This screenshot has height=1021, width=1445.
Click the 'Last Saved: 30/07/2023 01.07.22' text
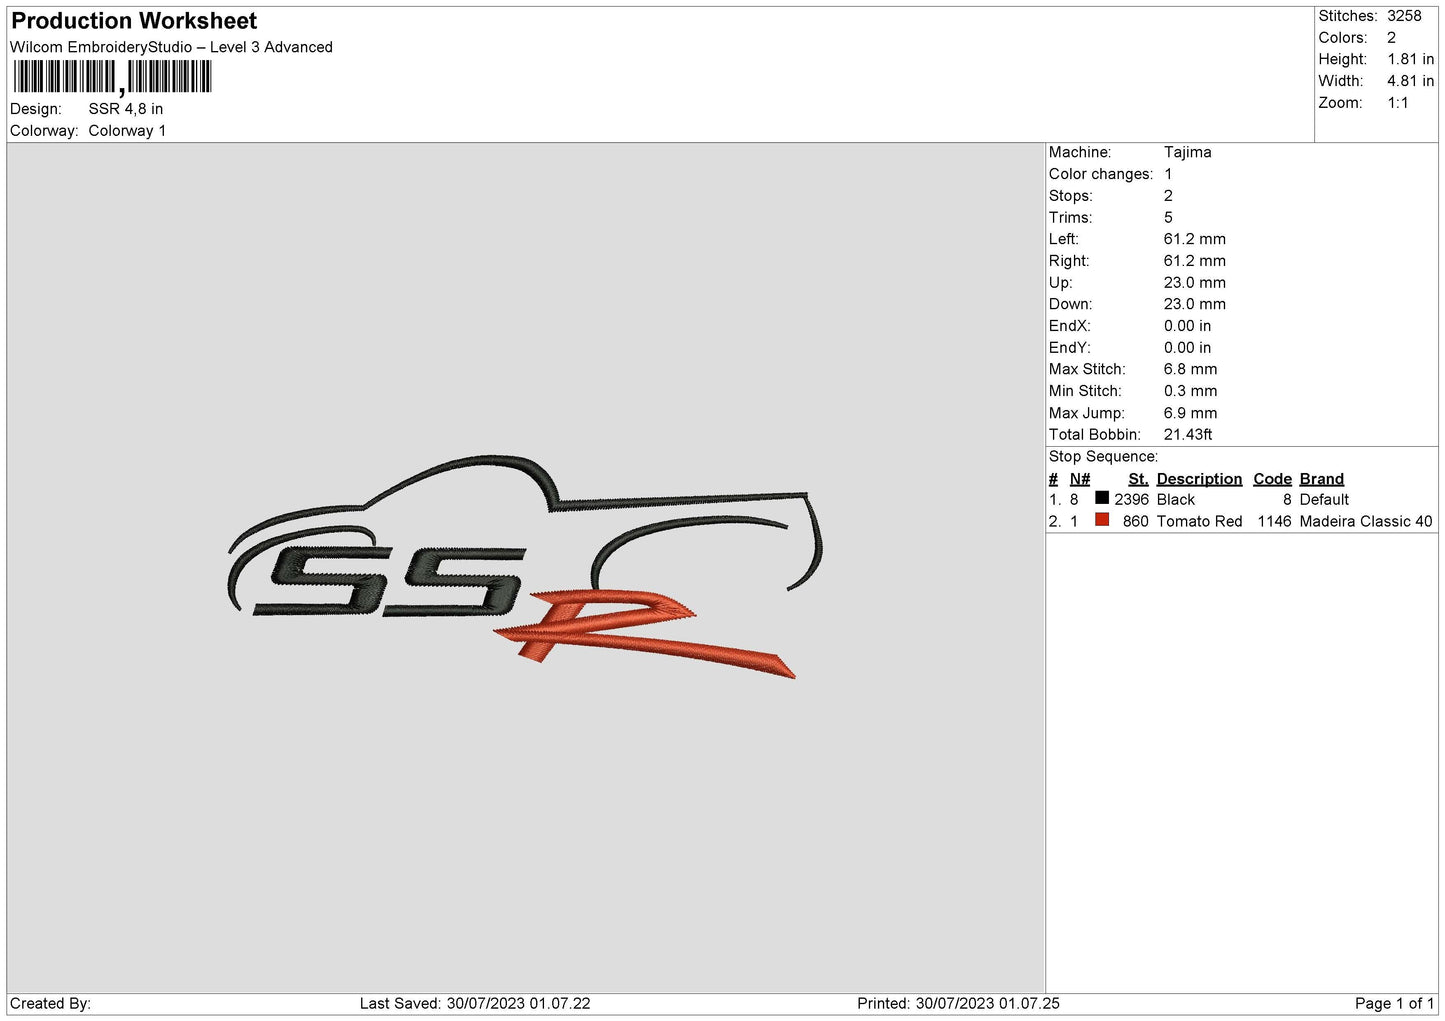(x=475, y=1004)
